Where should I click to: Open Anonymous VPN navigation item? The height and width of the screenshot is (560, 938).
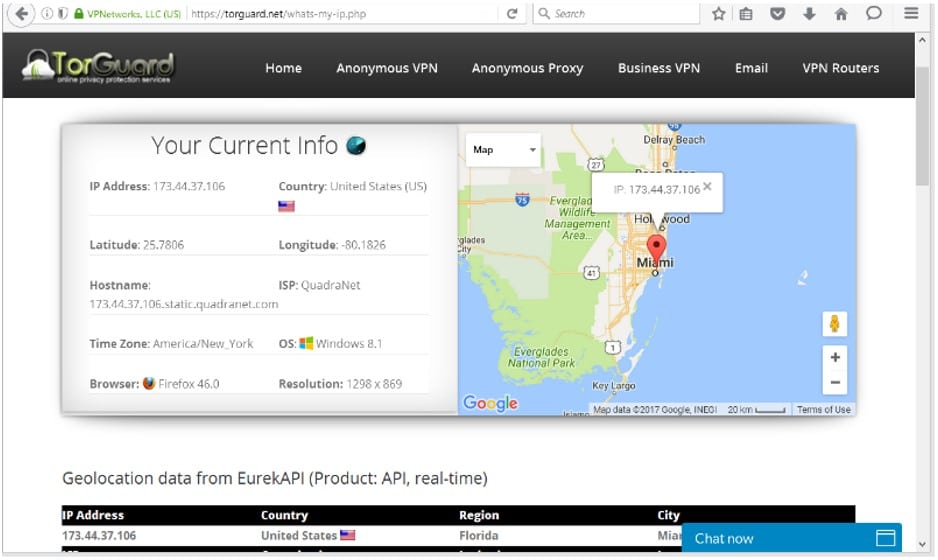click(x=386, y=68)
